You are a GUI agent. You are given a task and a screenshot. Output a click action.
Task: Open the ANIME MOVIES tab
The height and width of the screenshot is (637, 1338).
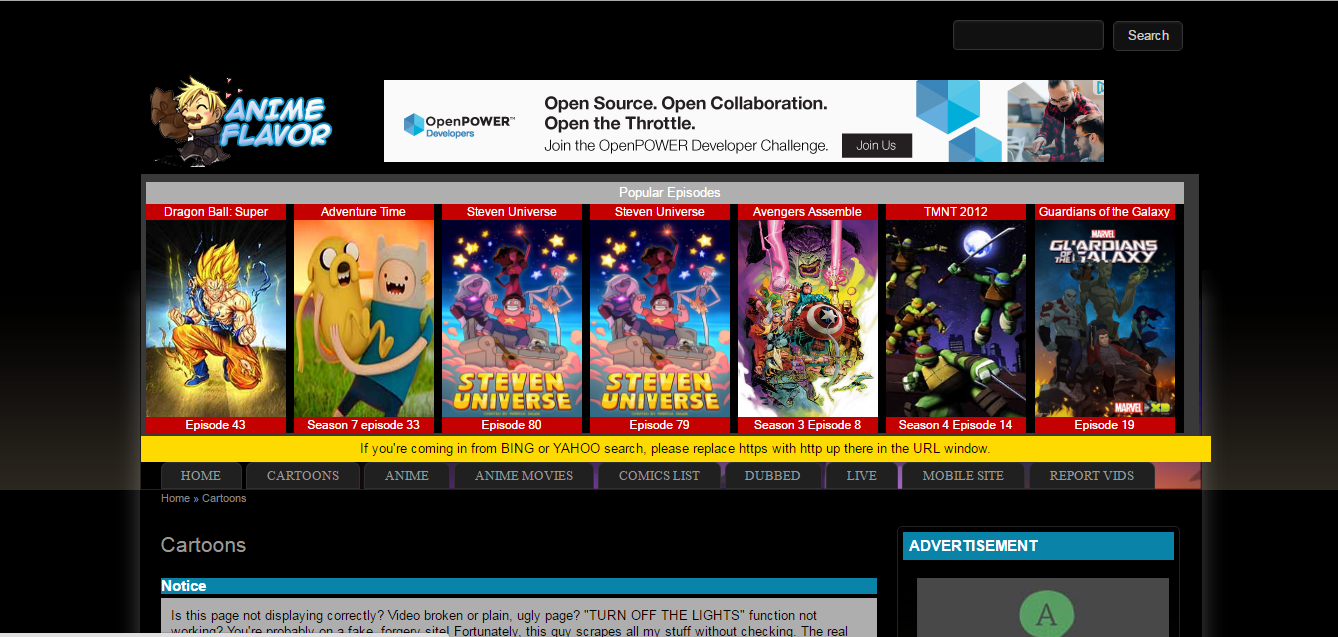click(x=524, y=476)
